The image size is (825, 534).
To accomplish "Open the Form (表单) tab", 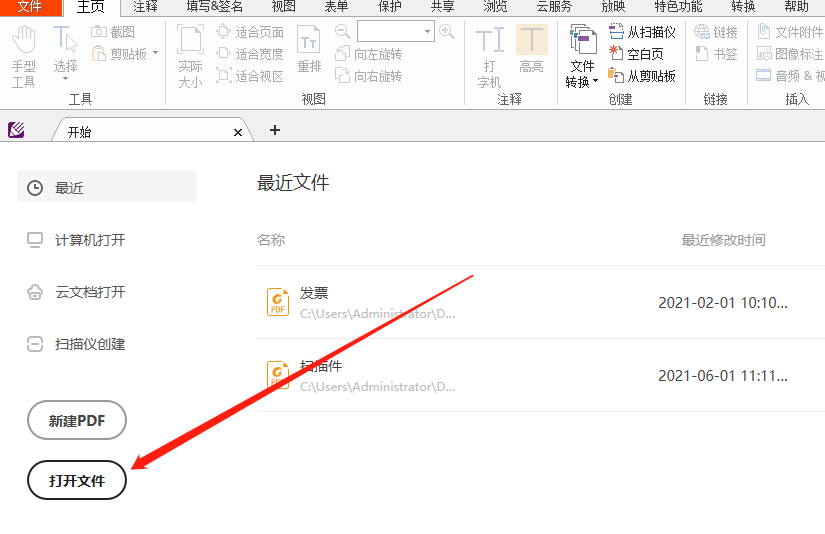I will pyautogui.click(x=336, y=7).
